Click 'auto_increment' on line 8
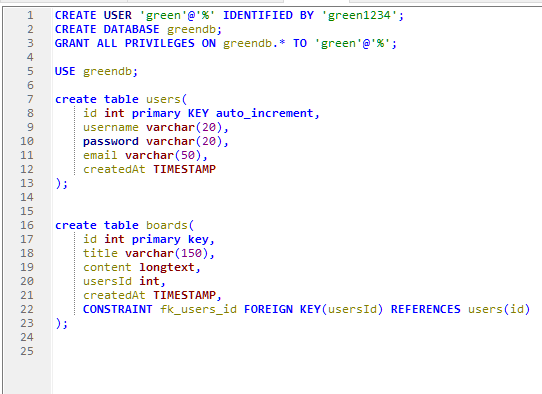The image size is (542, 394). (x=265, y=113)
